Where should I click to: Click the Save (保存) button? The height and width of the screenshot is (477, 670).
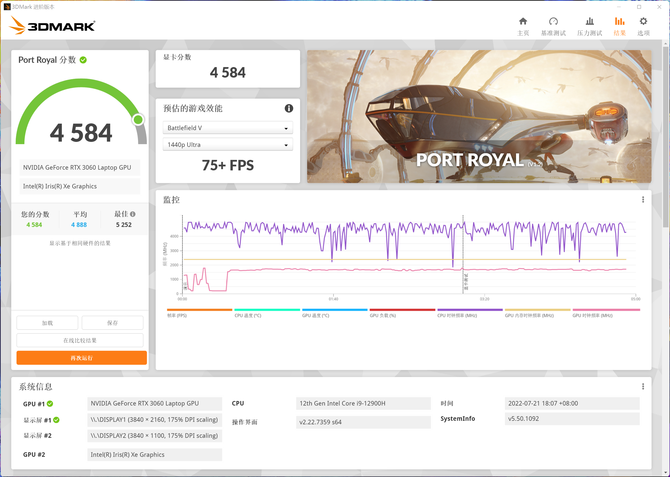112,323
